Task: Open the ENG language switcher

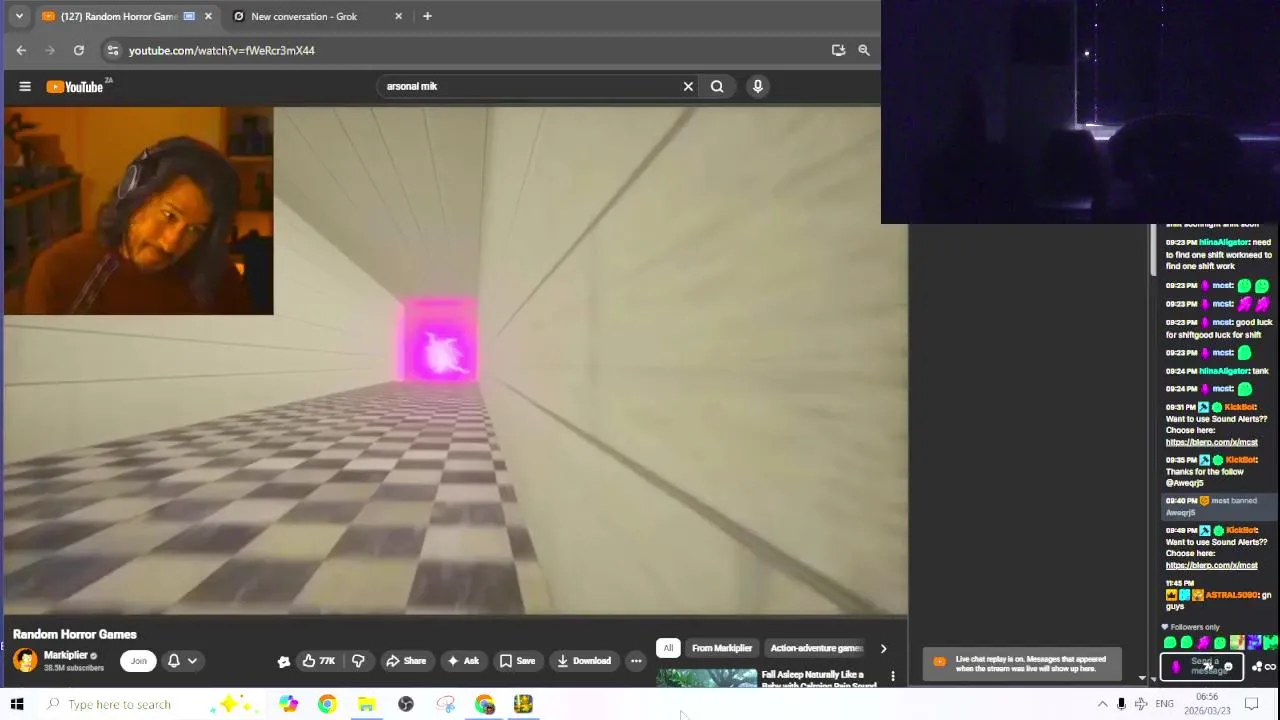Action: [1165, 704]
